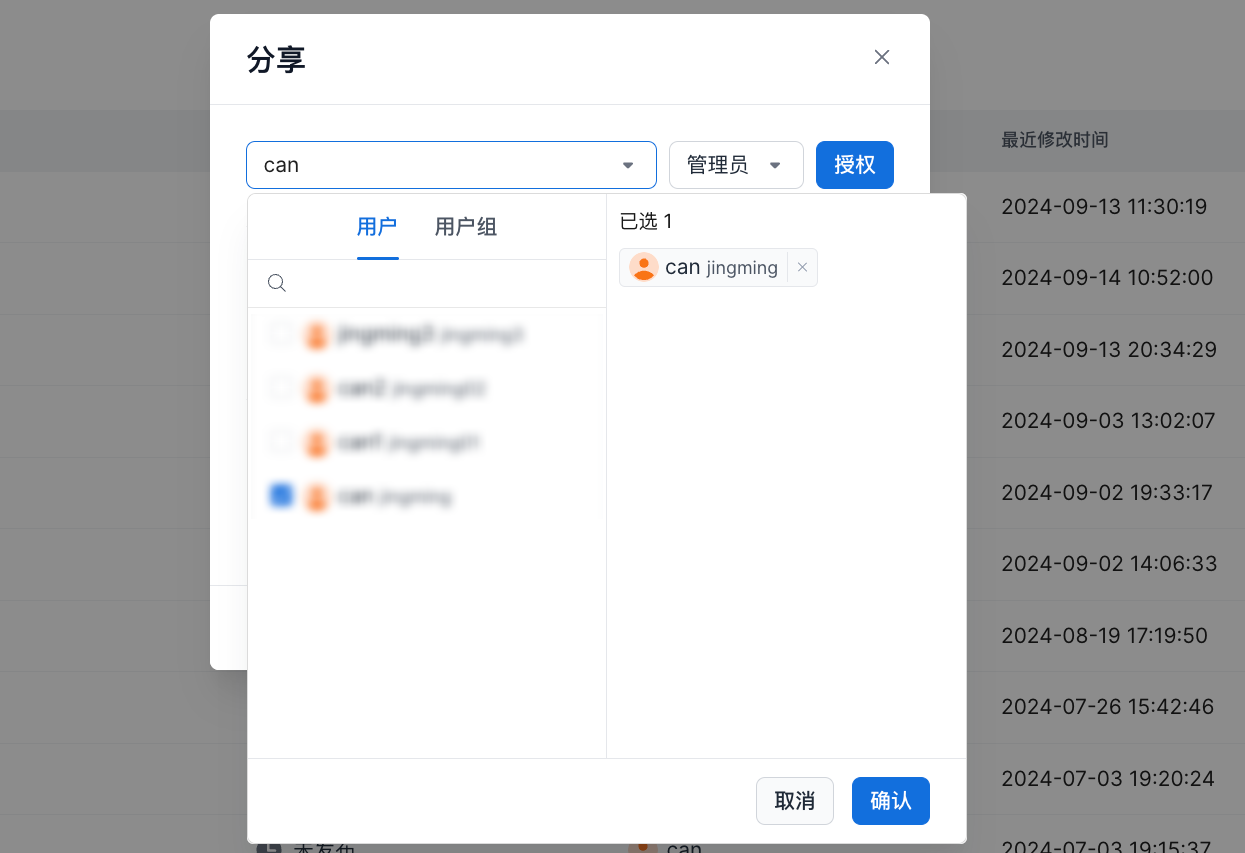The height and width of the screenshot is (853, 1245).
Task: Remove selected user can via the x icon
Action: click(x=802, y=268)
